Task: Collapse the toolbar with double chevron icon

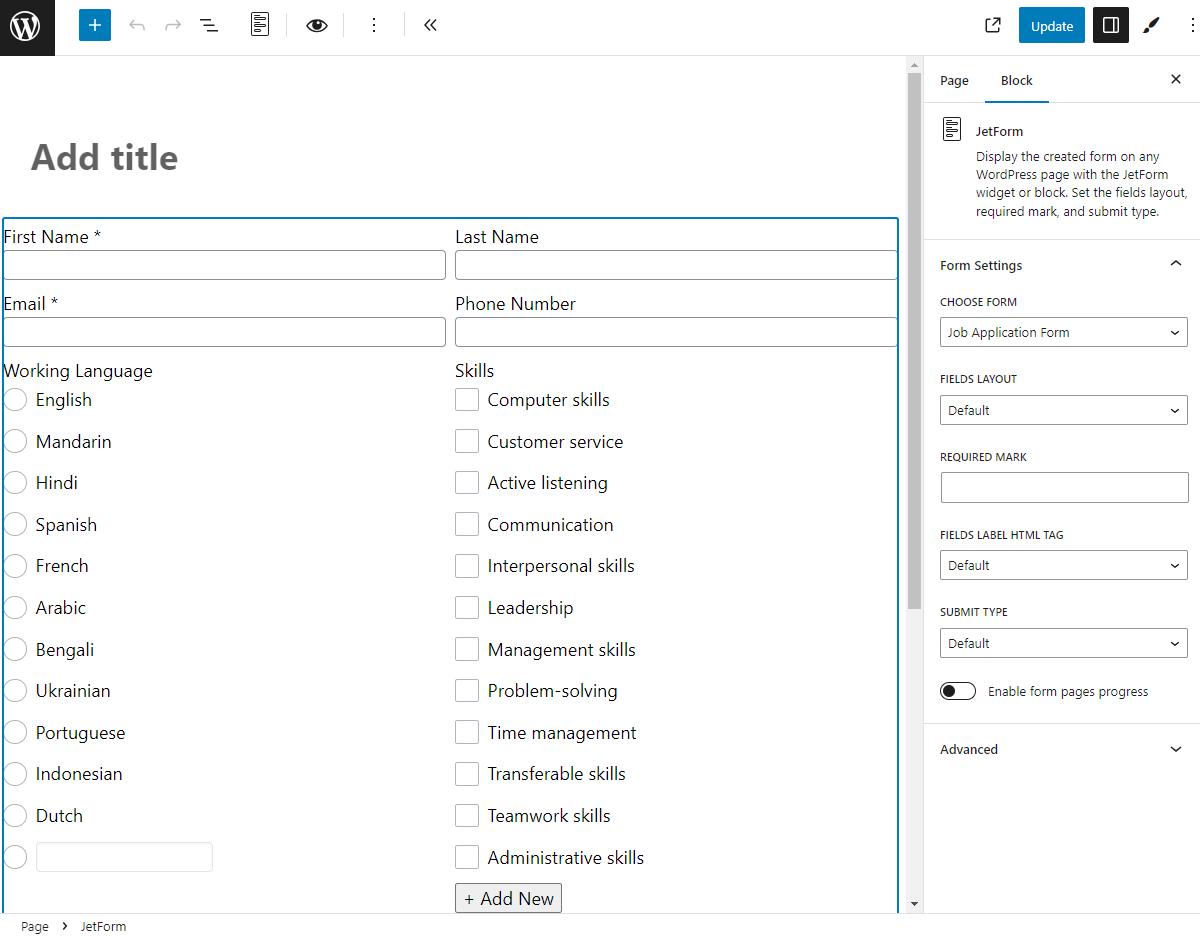Action: coord(430,26)
